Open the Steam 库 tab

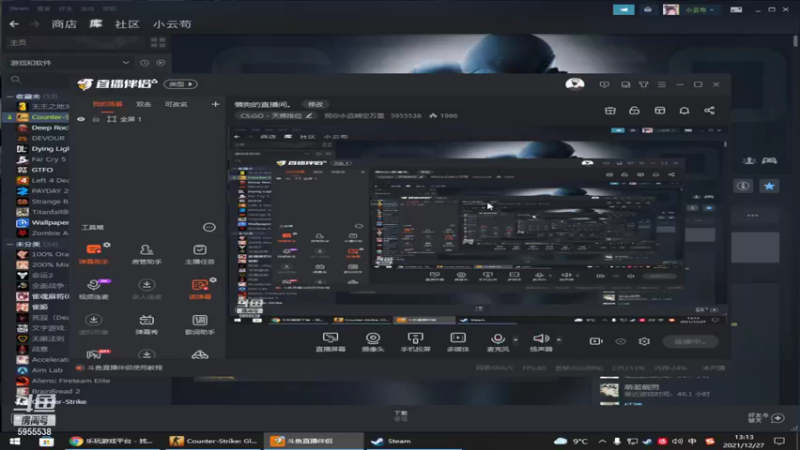coord(95,24)
